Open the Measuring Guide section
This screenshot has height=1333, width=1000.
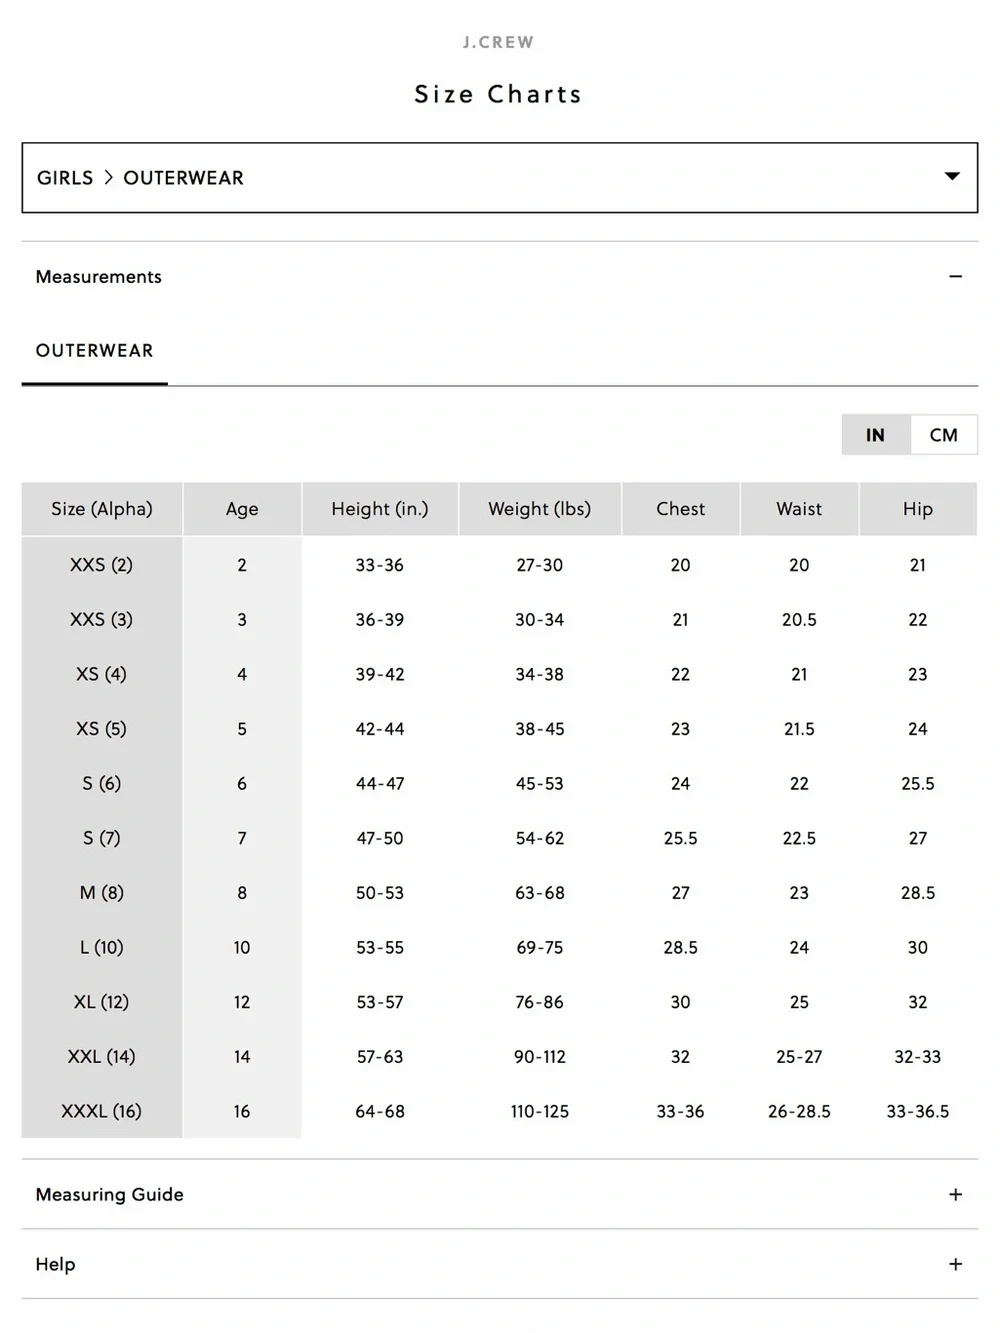pyautogui.click(x=499, y=1194)
